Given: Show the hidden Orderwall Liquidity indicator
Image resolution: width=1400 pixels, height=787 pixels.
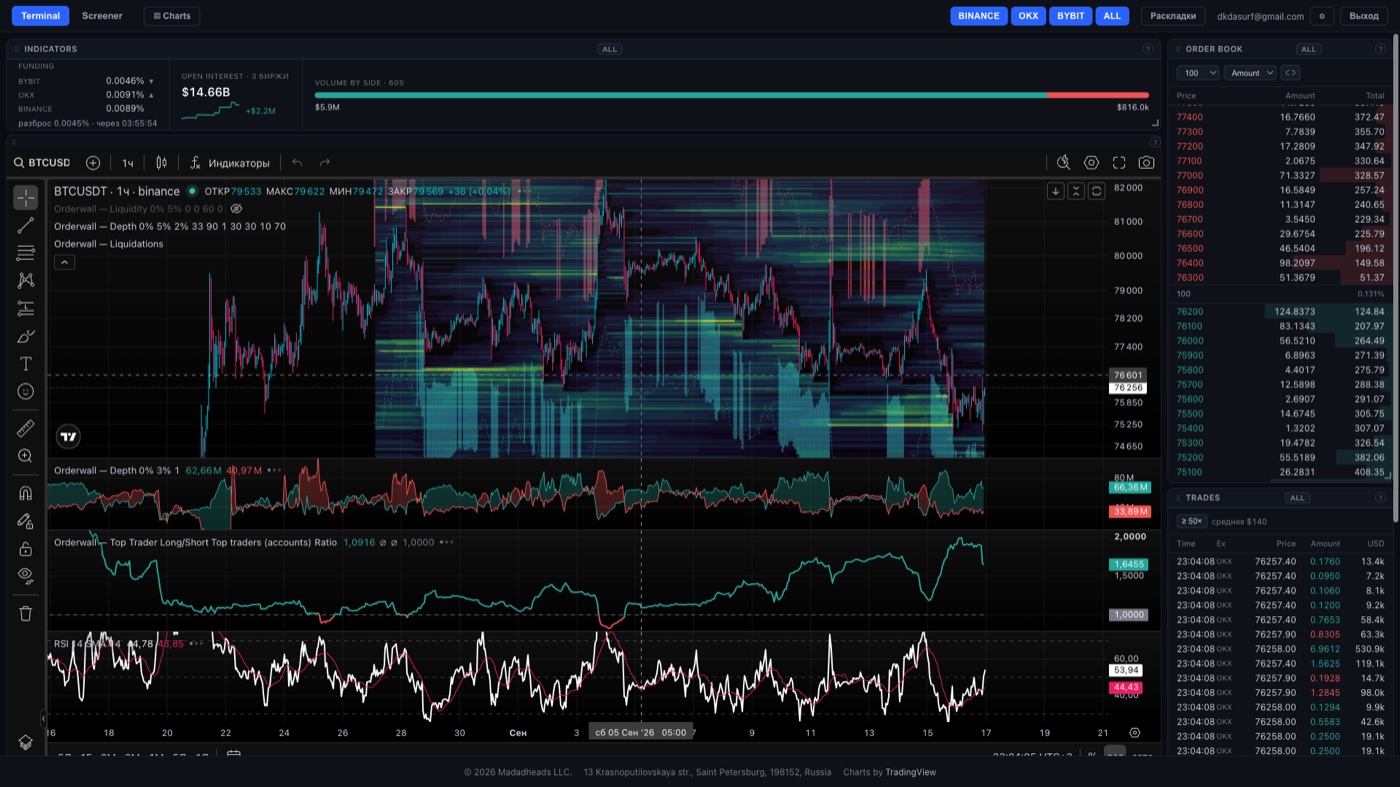Looking at the screenshot, I should pos(236,209).
